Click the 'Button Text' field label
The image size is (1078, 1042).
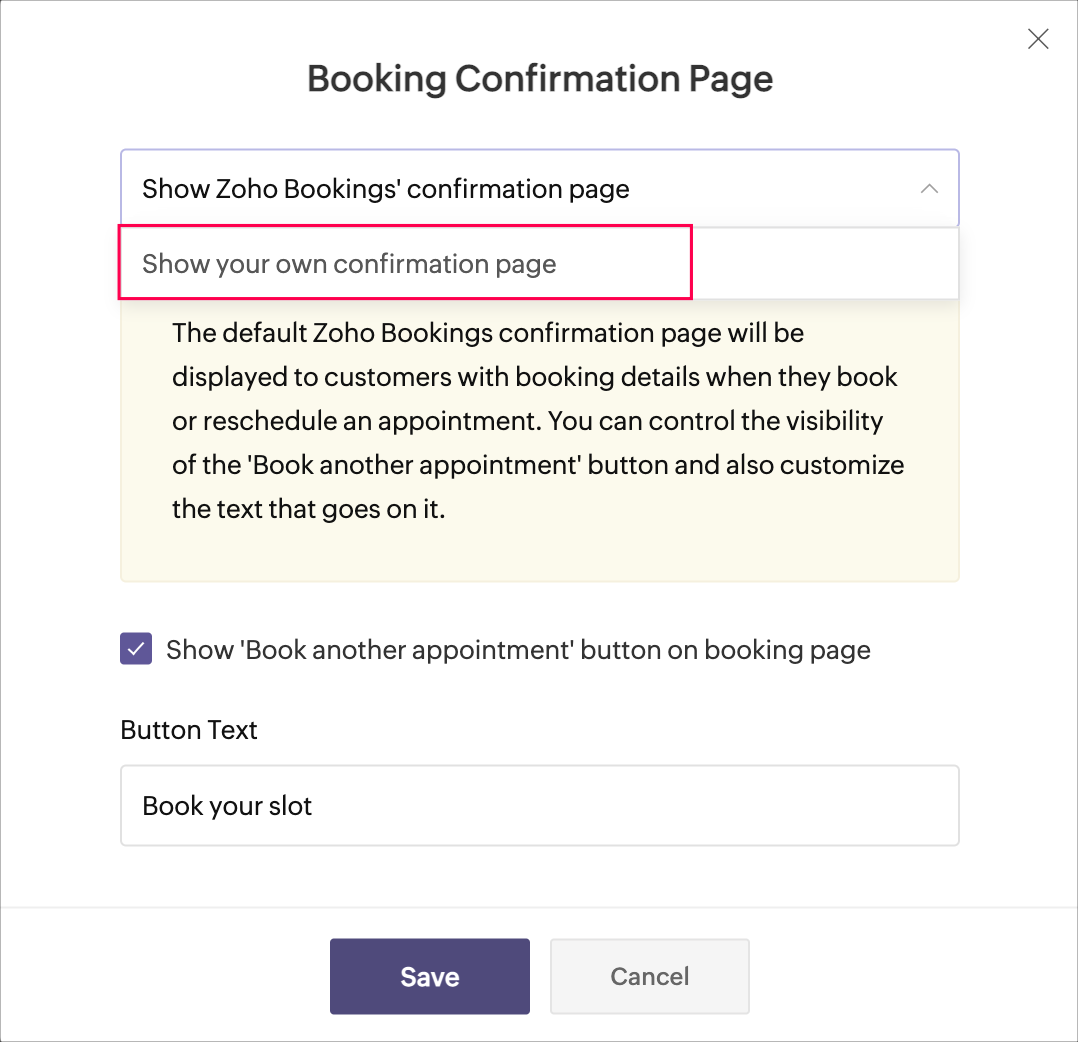click(x=188, y=730)
